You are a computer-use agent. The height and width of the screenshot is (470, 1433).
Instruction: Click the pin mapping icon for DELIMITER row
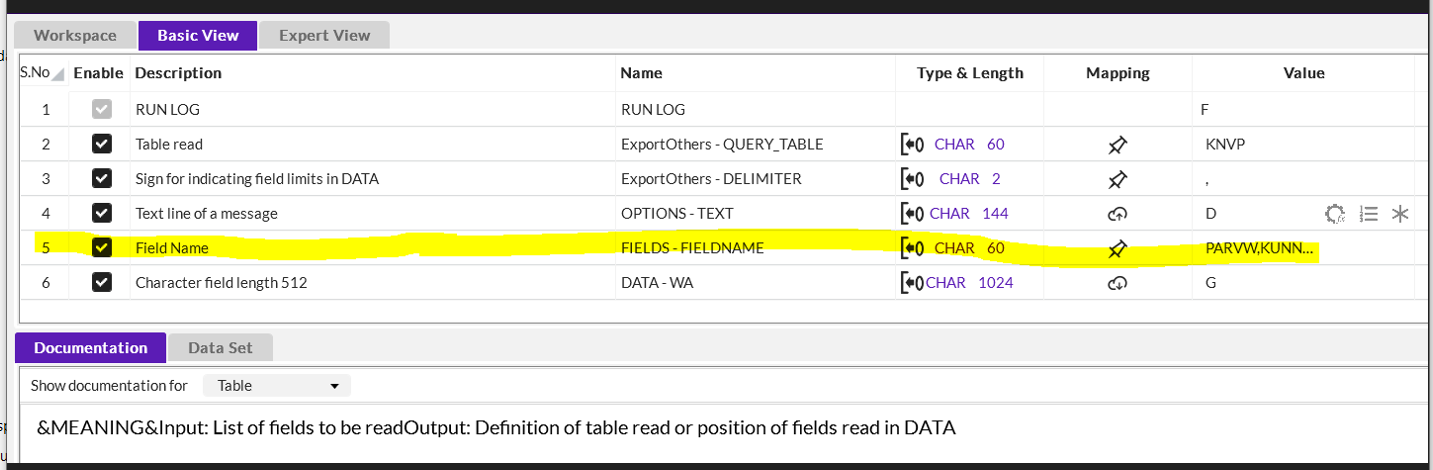(x=1118, y=180)
